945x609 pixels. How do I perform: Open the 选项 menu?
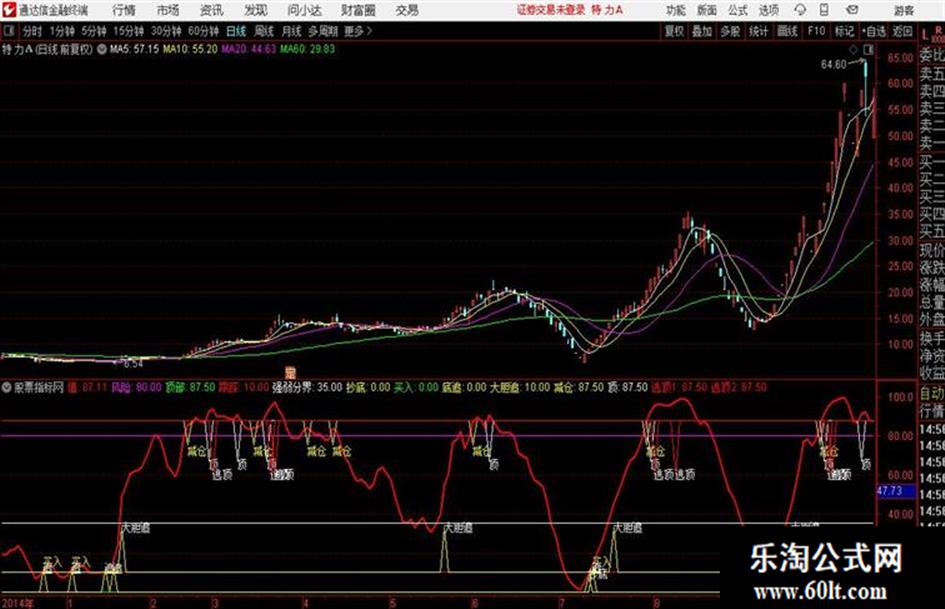(x=768, y=10)
